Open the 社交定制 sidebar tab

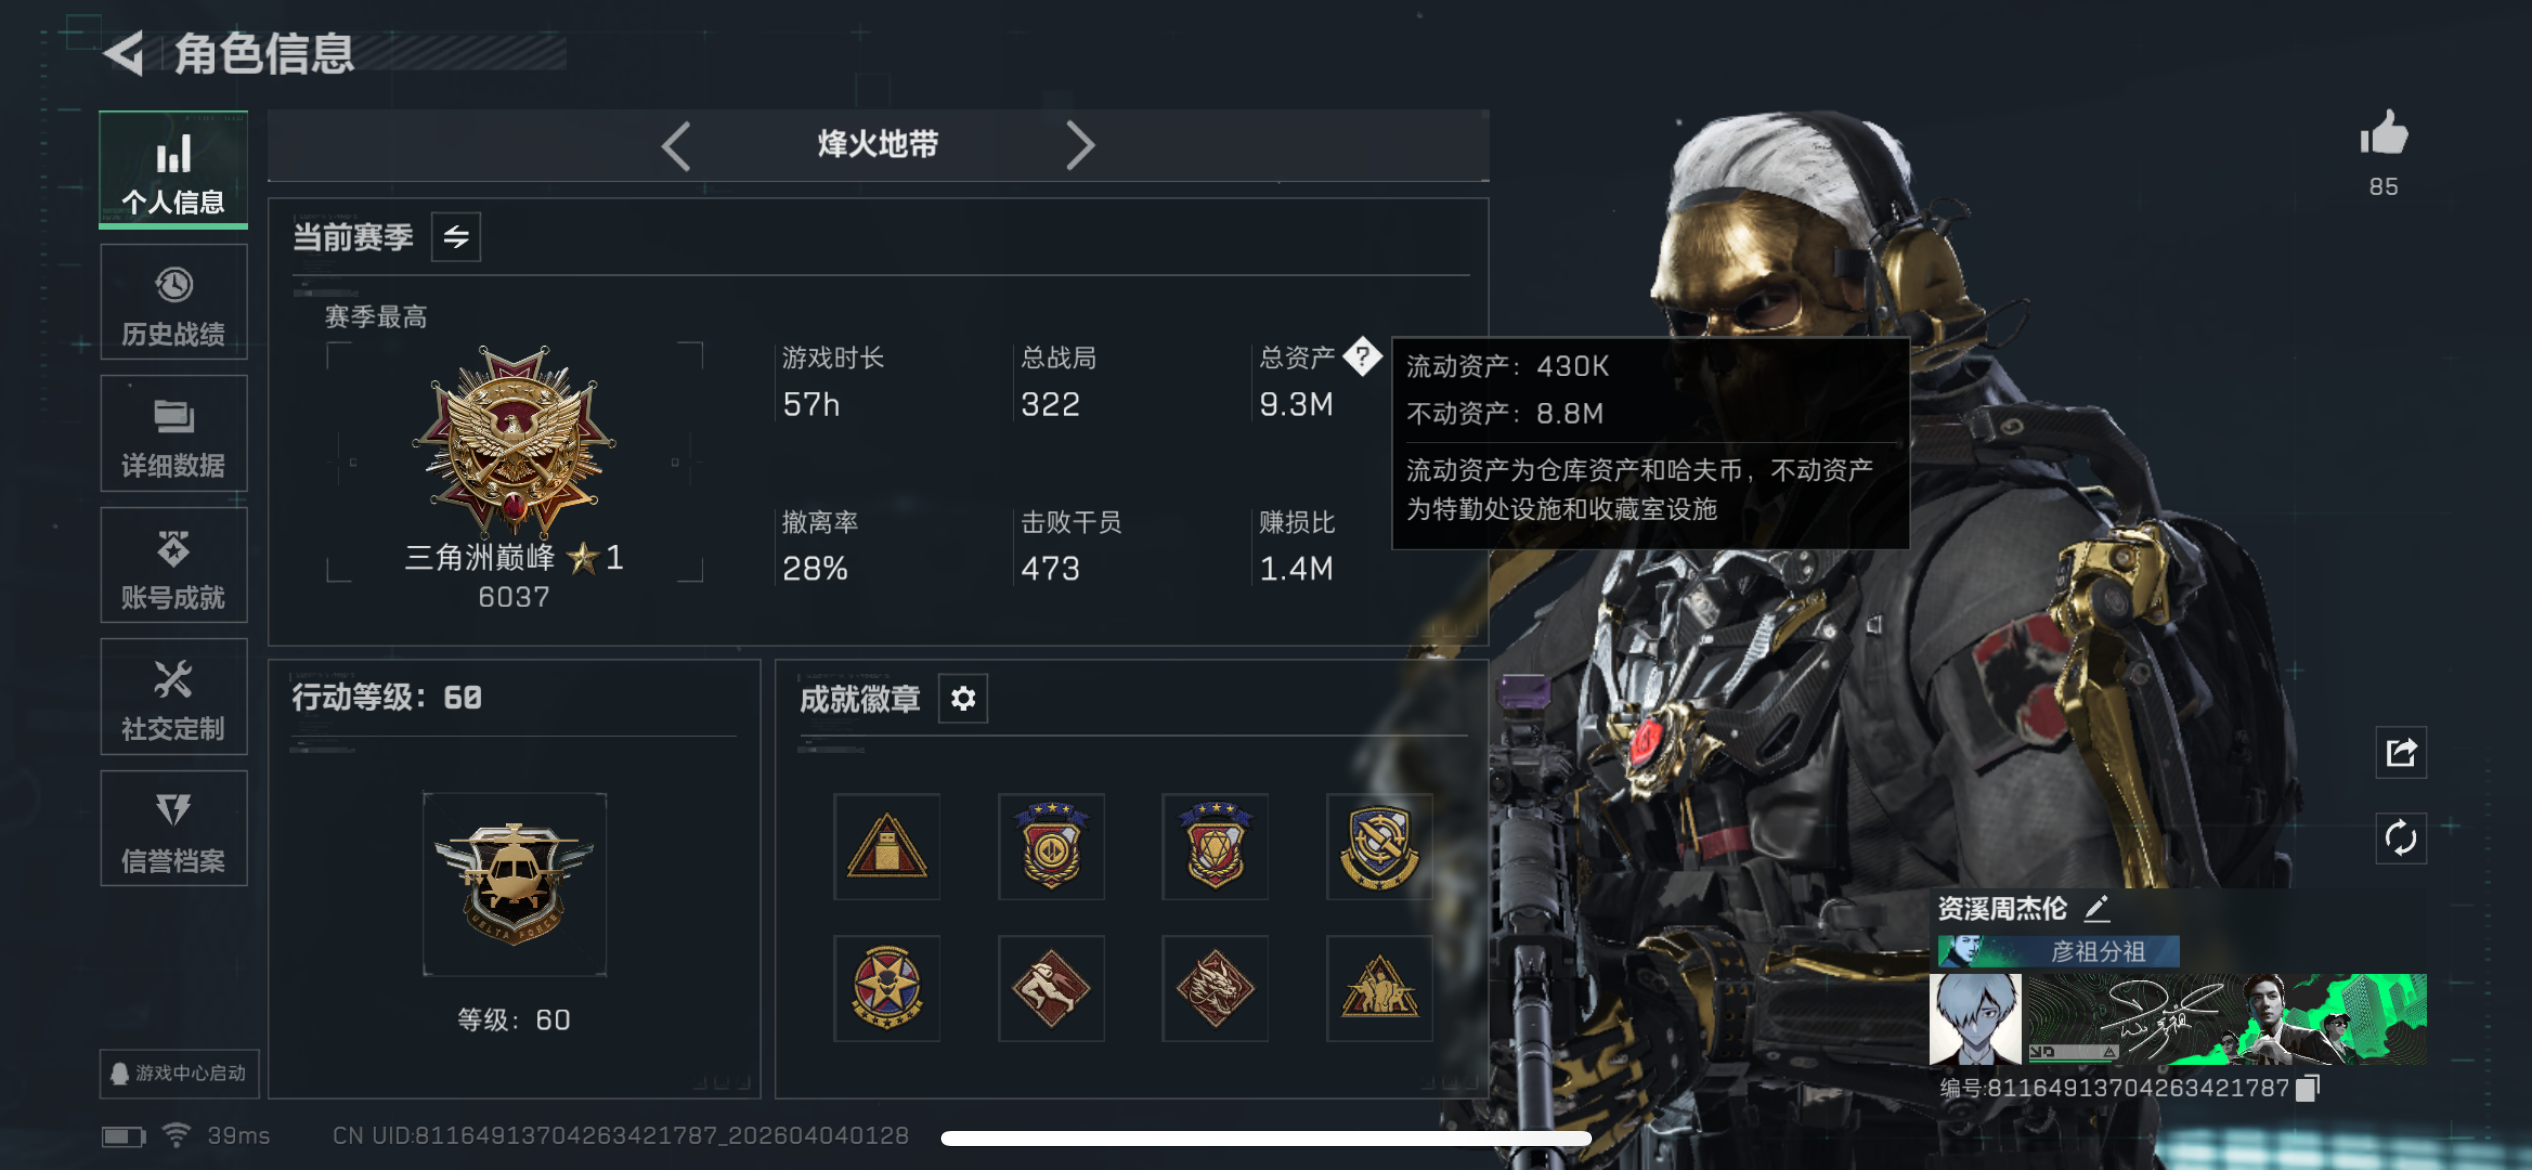coord(174,697)
